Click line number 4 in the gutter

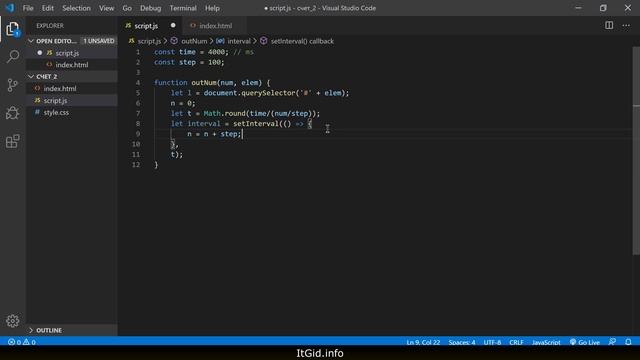click(x=138, y=82)
